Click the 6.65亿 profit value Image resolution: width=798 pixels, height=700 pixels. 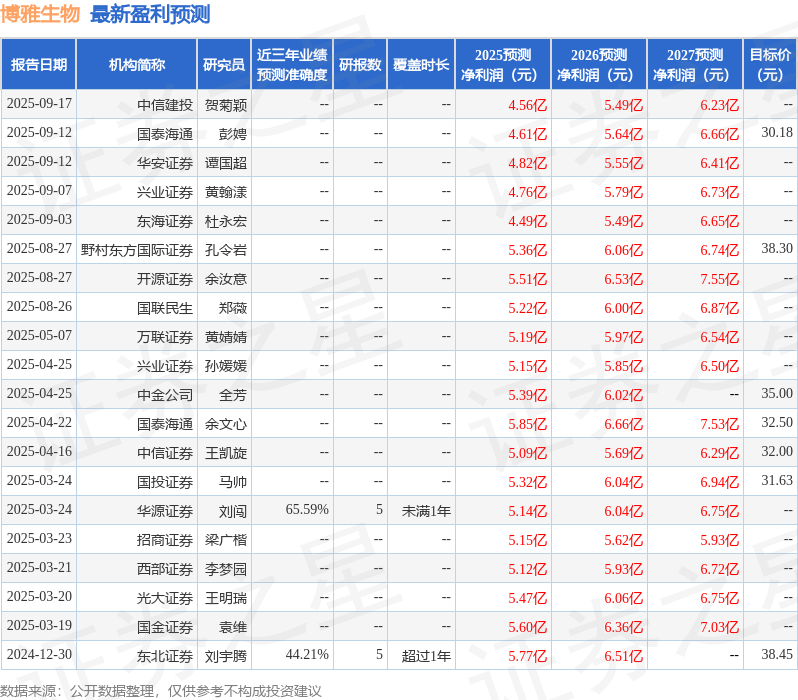pyautogui.click(x=719, y=221)
